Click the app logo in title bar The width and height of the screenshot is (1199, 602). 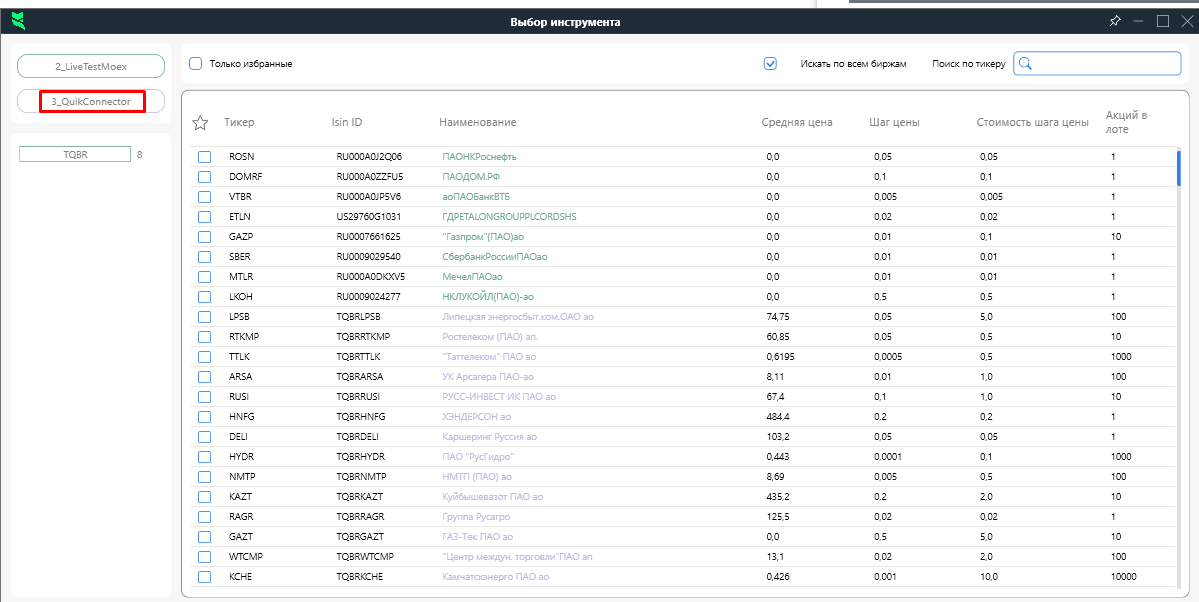(18, 21)
